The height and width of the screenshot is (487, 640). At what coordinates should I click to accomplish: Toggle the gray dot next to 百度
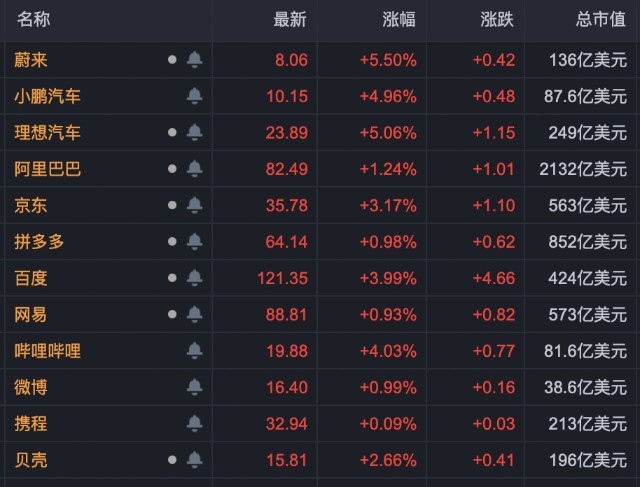coord(172,278)
